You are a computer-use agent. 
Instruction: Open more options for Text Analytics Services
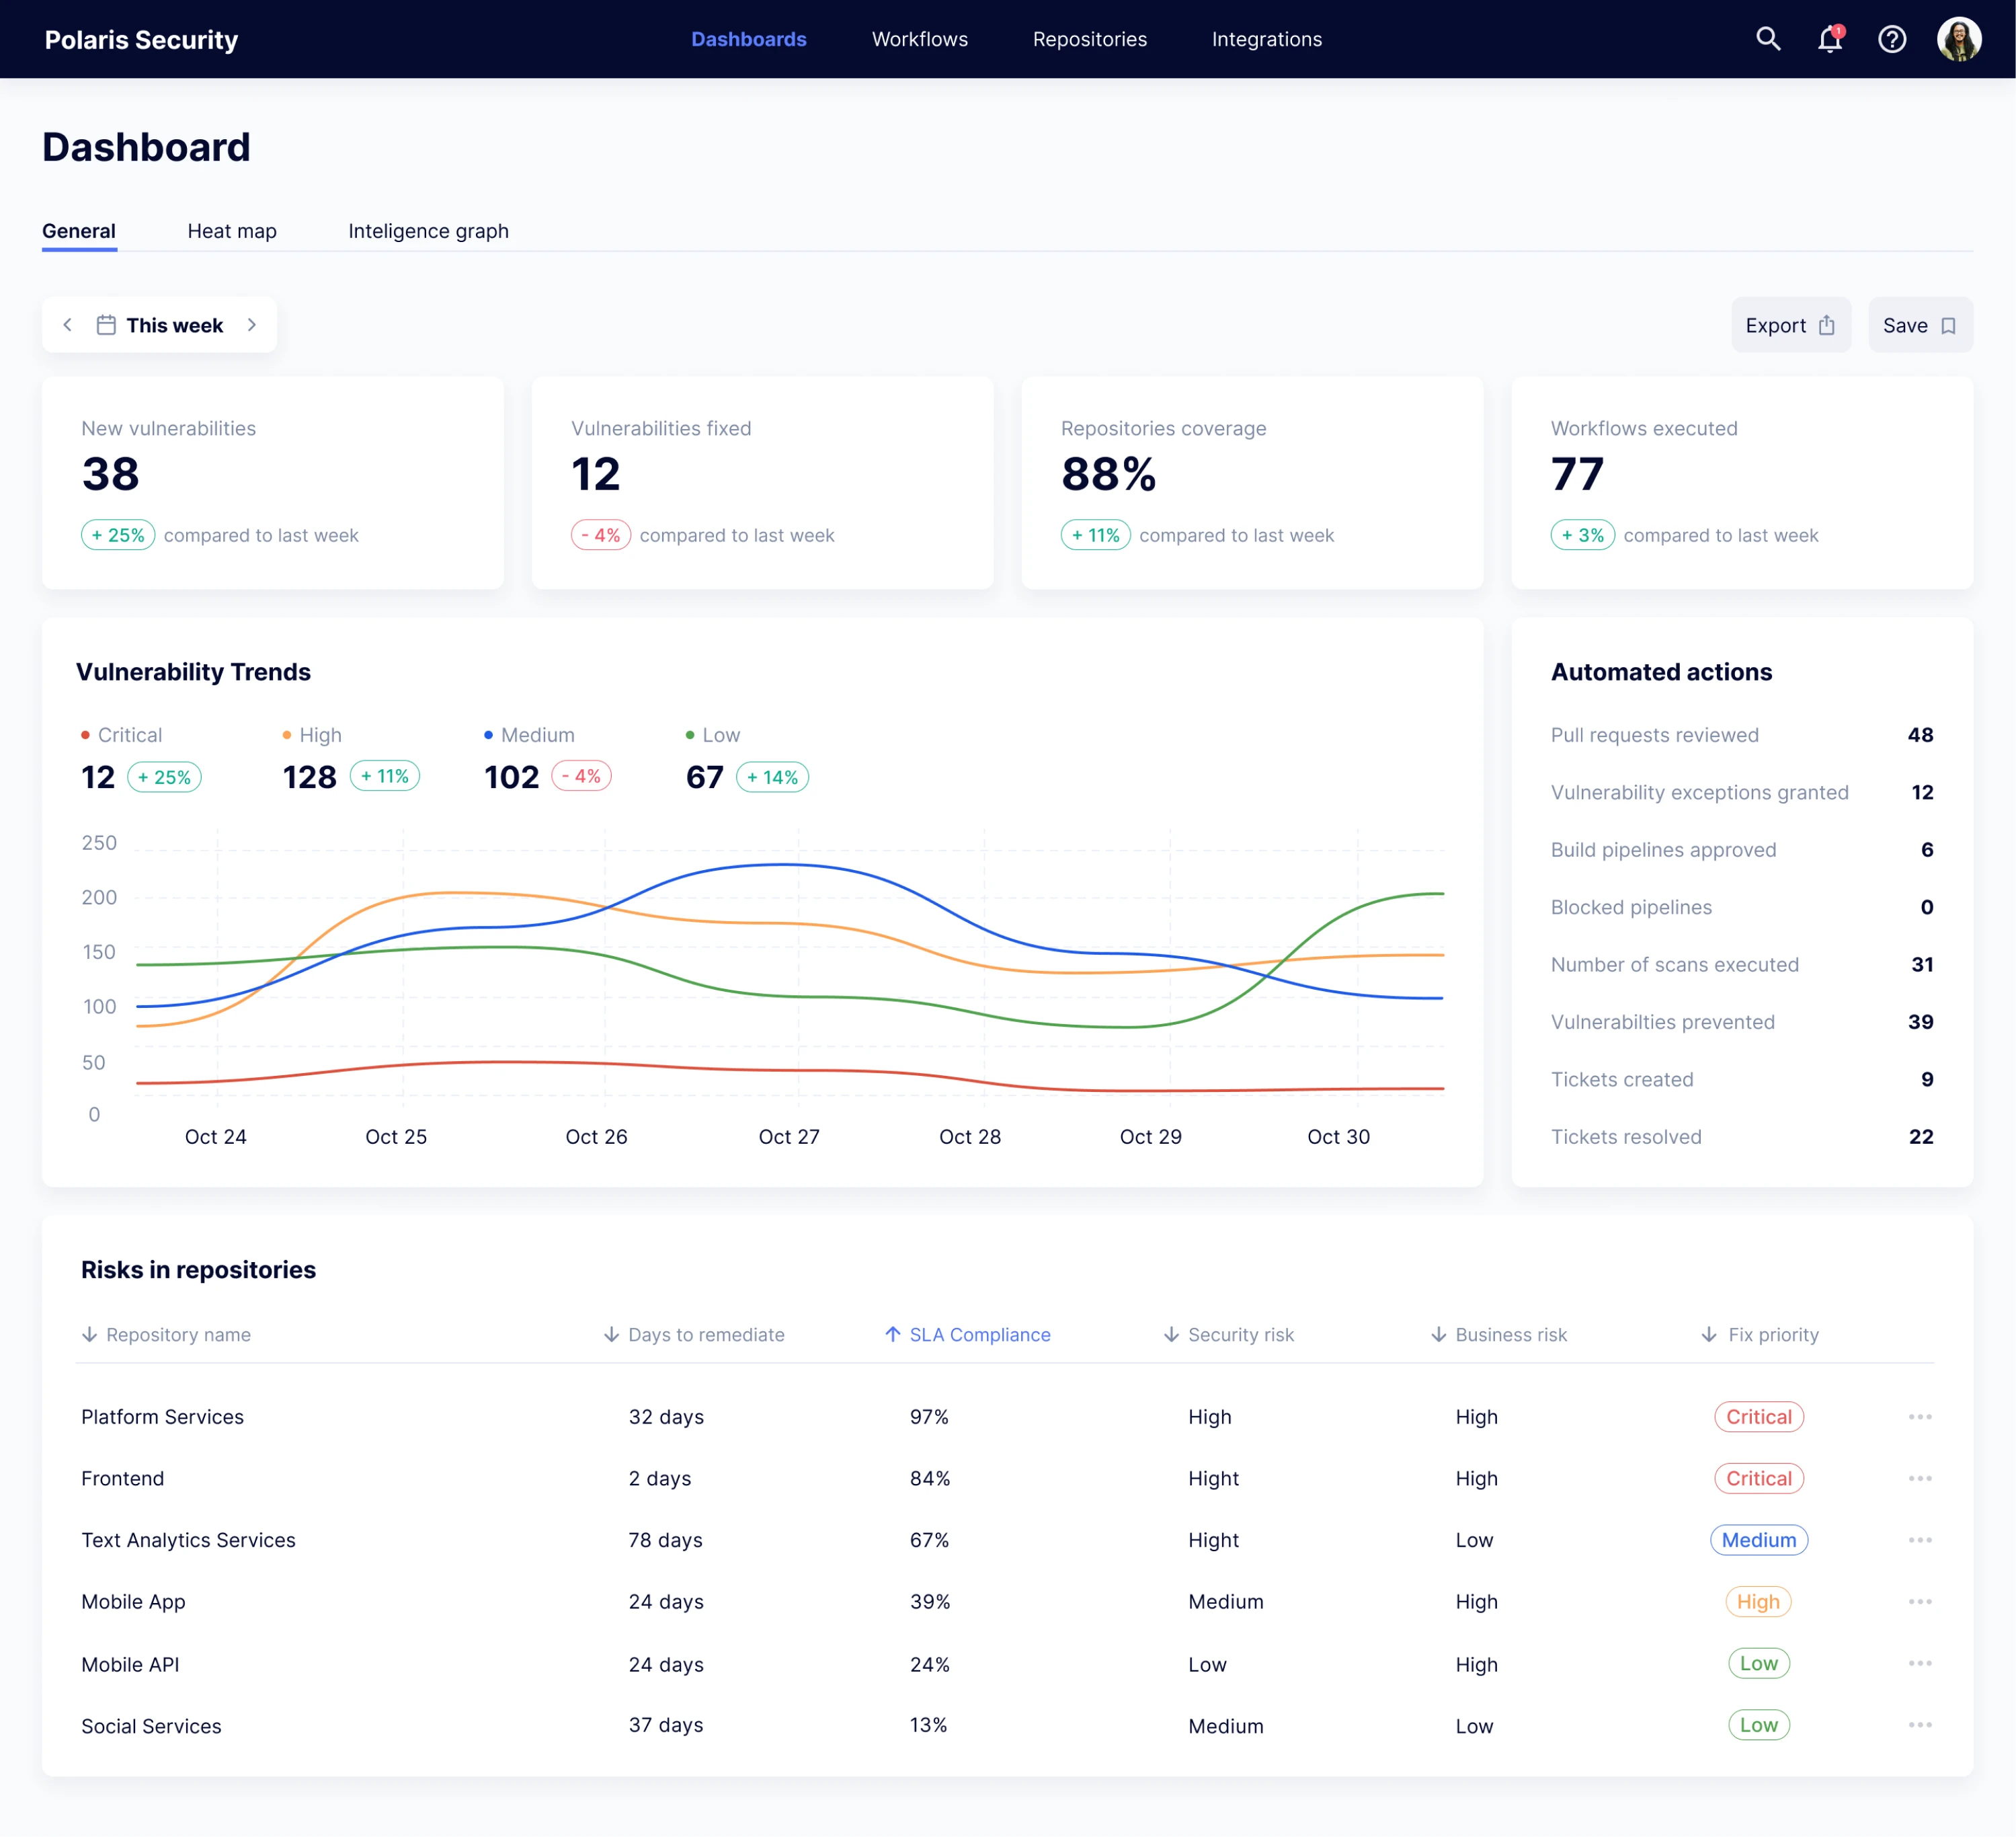pos(1919,1540)
